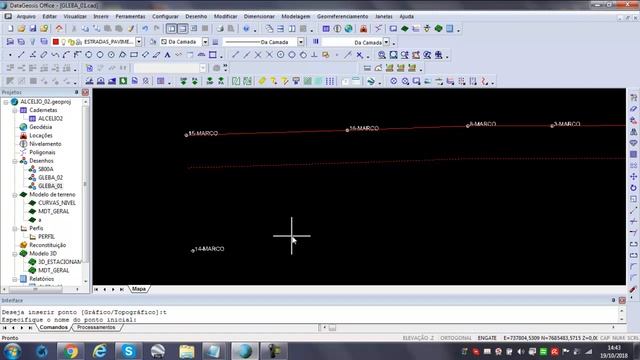Click the 14-MARCO point label
Viewport: 640px width, 360px height.
(209, 249)
